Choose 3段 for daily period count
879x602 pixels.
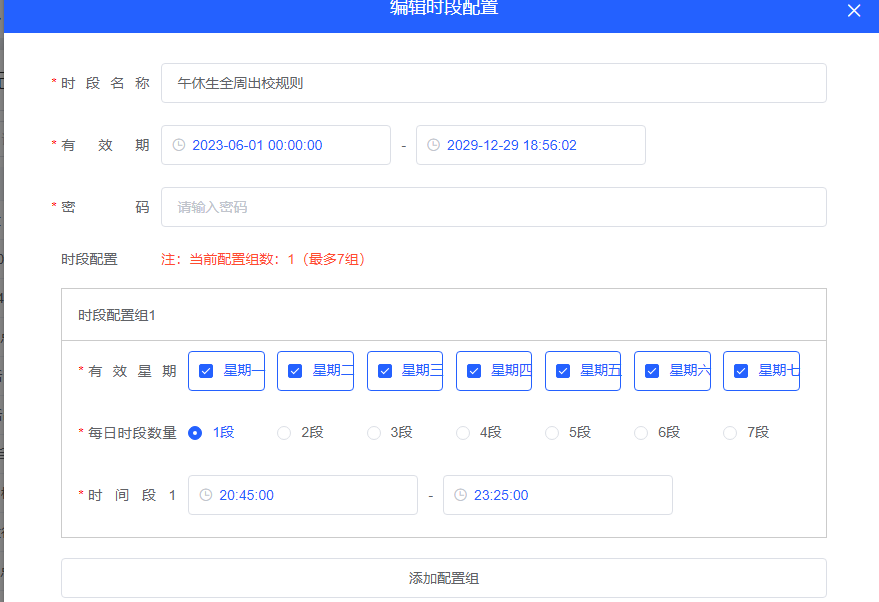[x=374, y=433]
